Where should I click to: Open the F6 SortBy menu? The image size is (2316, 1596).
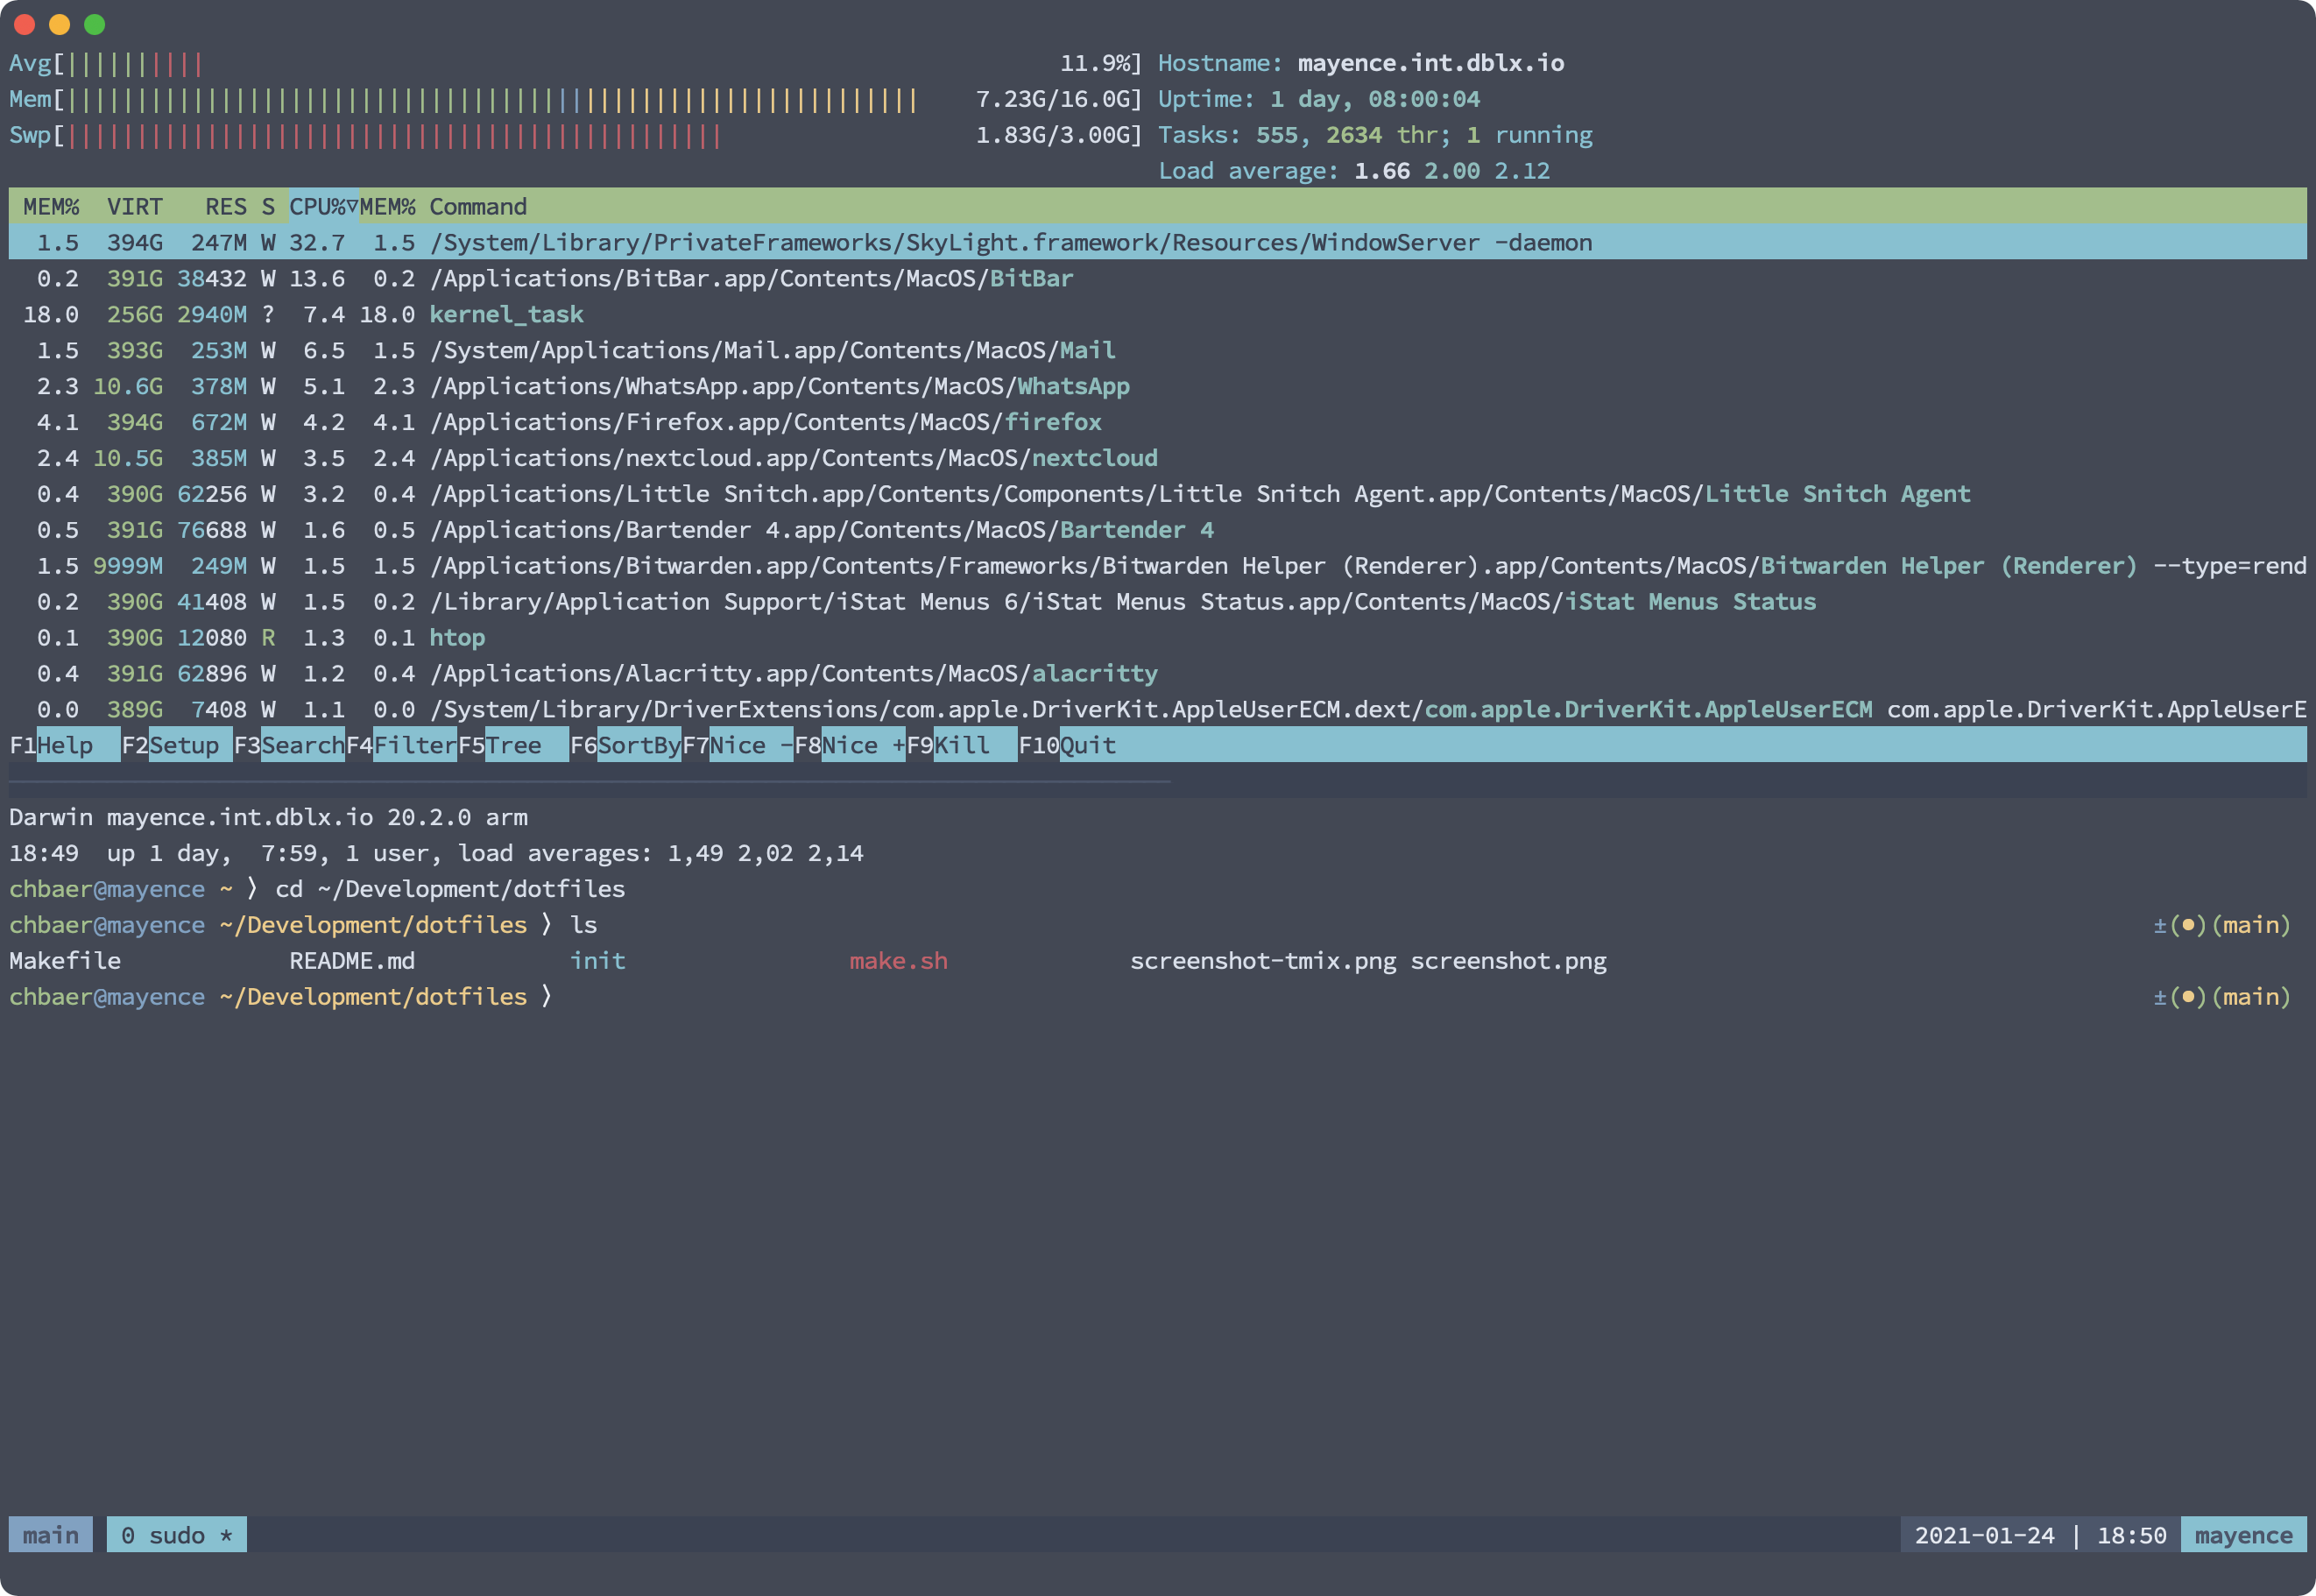(638, 745)
